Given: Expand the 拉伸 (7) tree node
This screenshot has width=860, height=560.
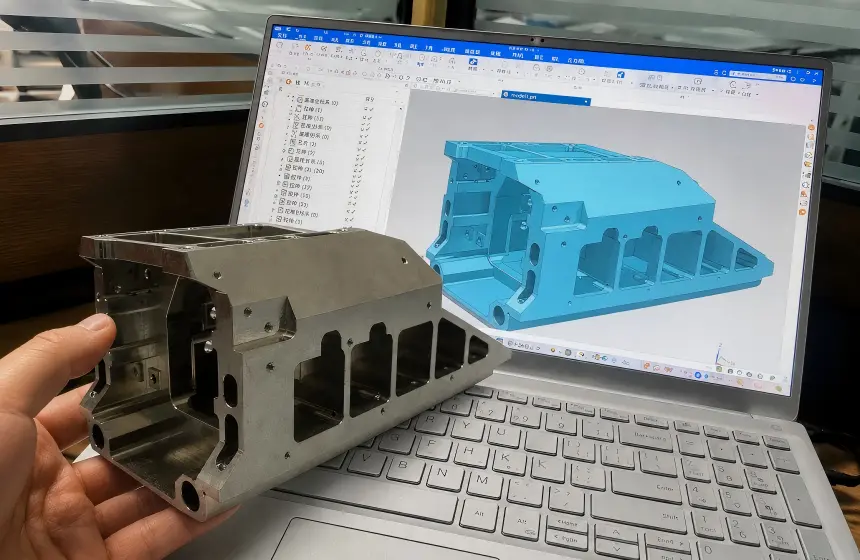Looking at the screenshot, I should click(x=284, y=150).
